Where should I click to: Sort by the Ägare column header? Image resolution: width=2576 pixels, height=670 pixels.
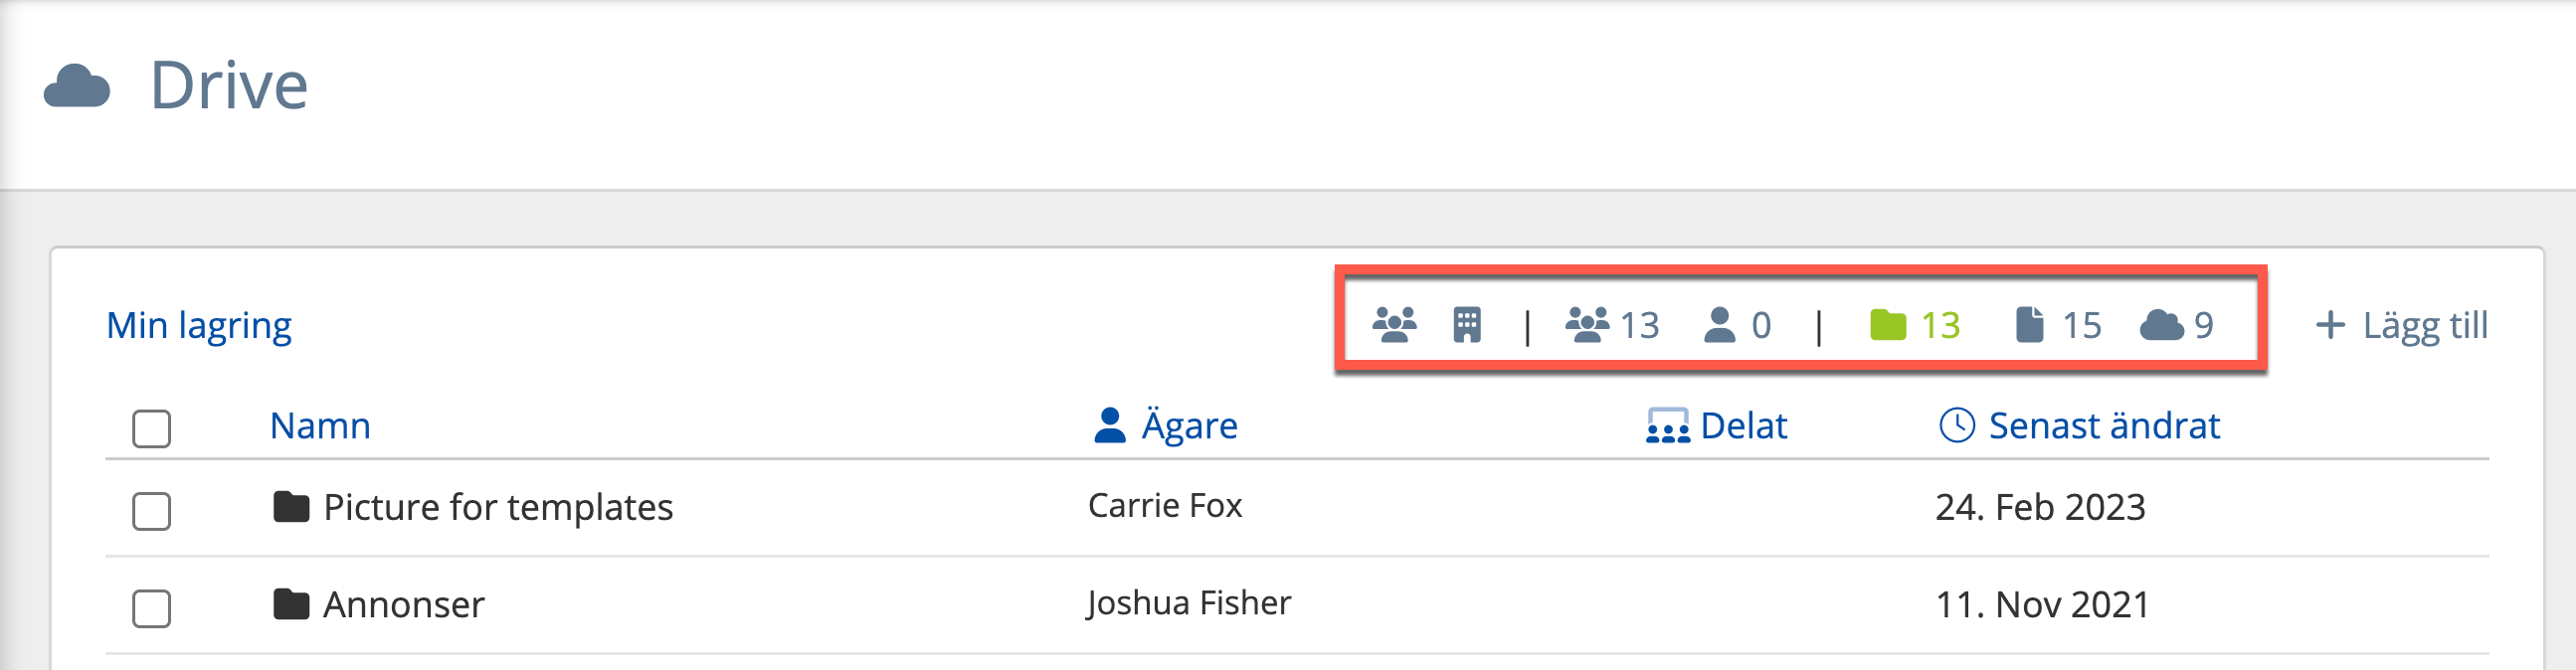tap(1188, 426)
